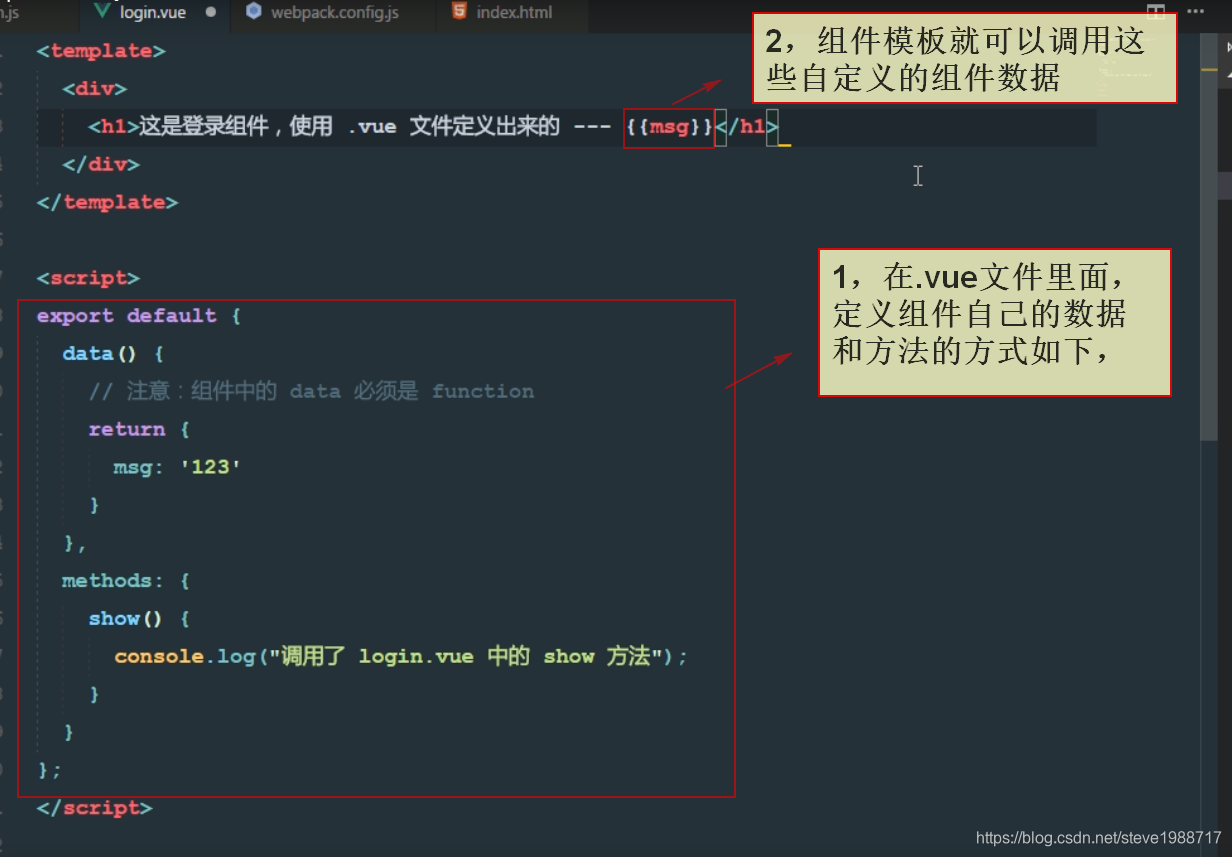The image size is (1232, 857).
Task: Click the {{msg}} interpolation in the h1
Action: 669,127
